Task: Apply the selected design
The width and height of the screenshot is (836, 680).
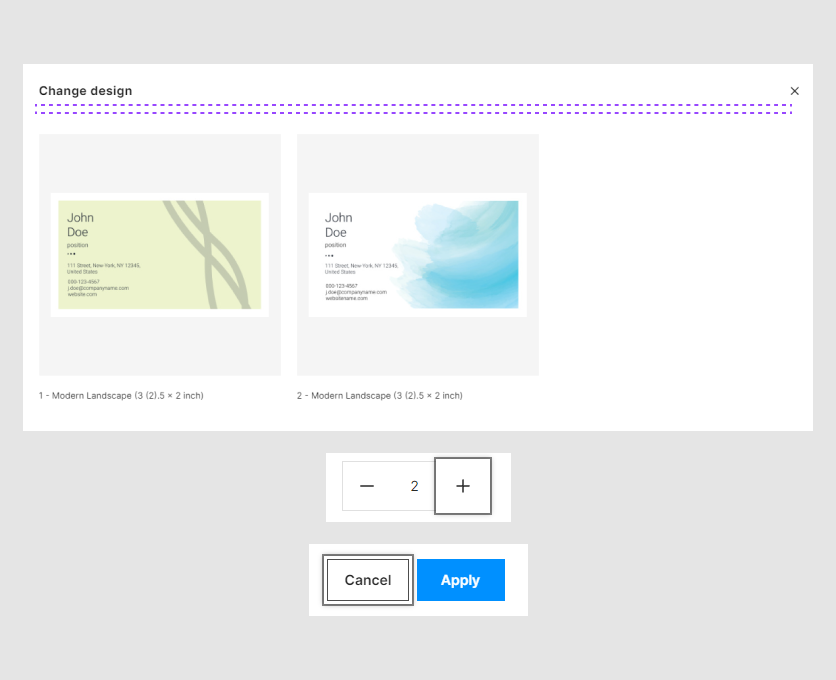Action: (461, 580)
